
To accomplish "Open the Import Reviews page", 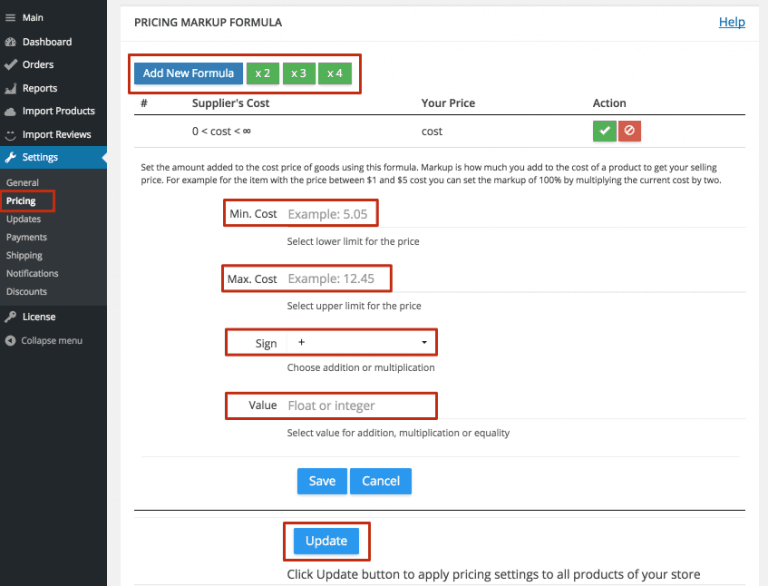I will coord(56,135).
